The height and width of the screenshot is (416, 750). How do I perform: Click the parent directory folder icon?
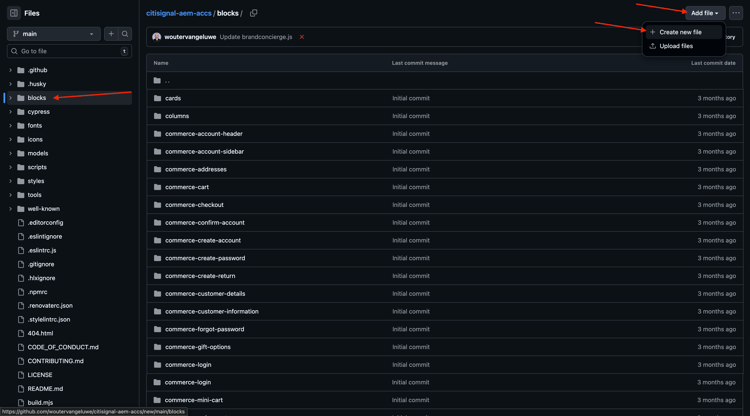coord(157,80)
